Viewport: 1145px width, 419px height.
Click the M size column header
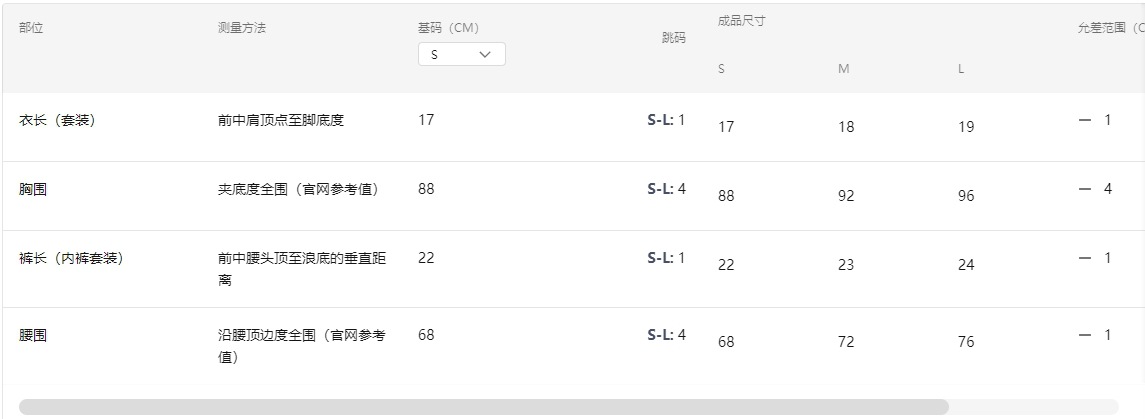tap(843, 69)
